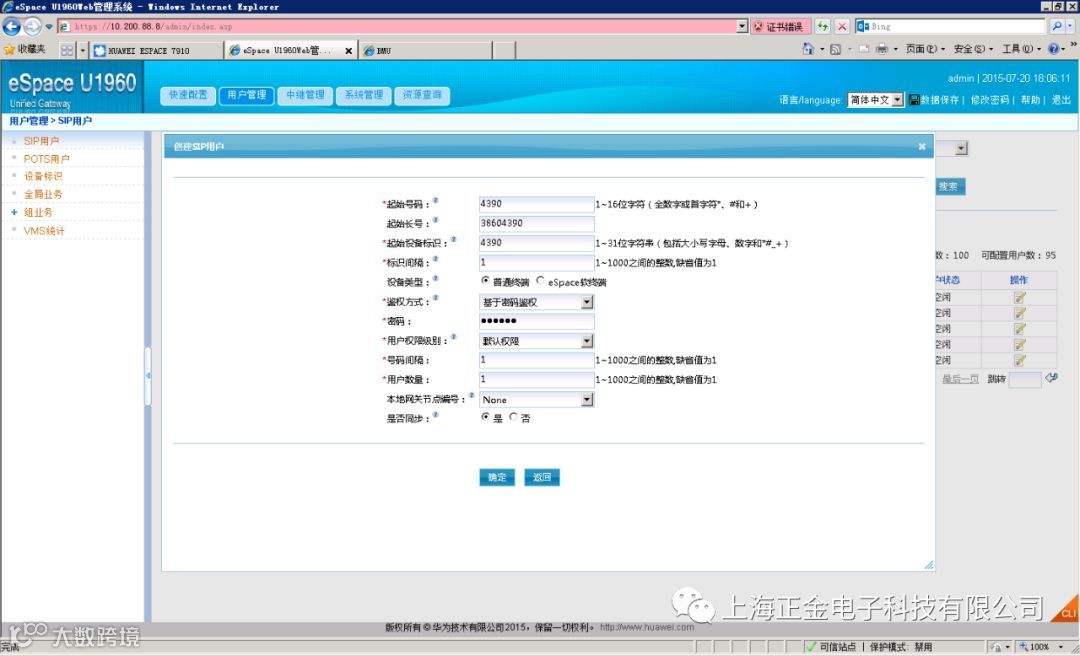The height and width of the screenshot is (656, 1080).
Task: Open the 快速配置 tab
Action: tap(188, 95)
